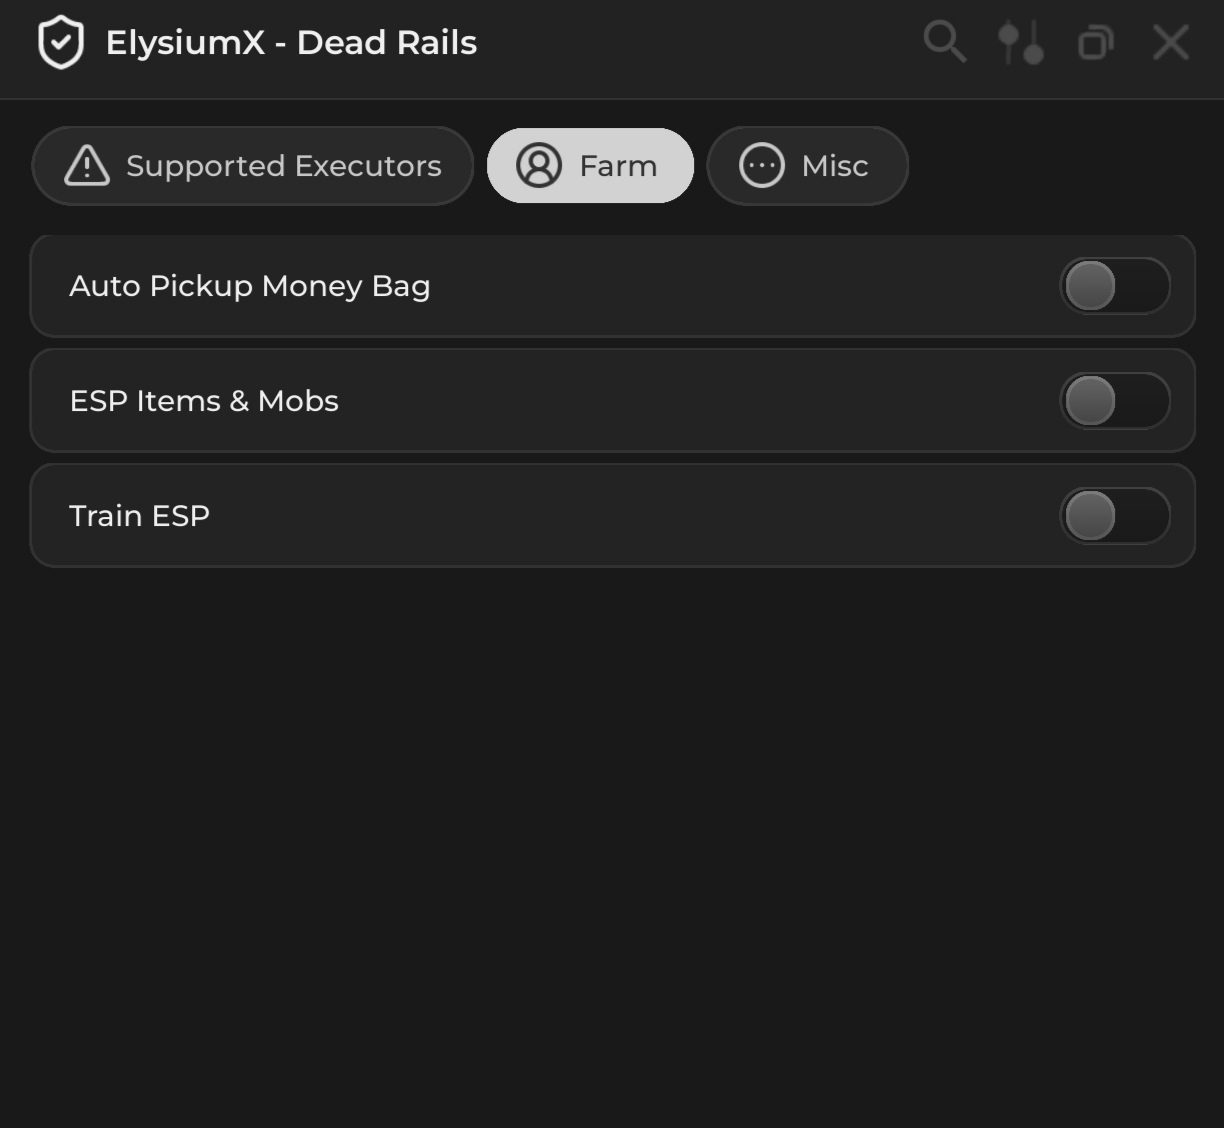Click the warning triangle icon
This screenshot has width=1224, height=1128.
pyautogui.click(x=87, y=166)
